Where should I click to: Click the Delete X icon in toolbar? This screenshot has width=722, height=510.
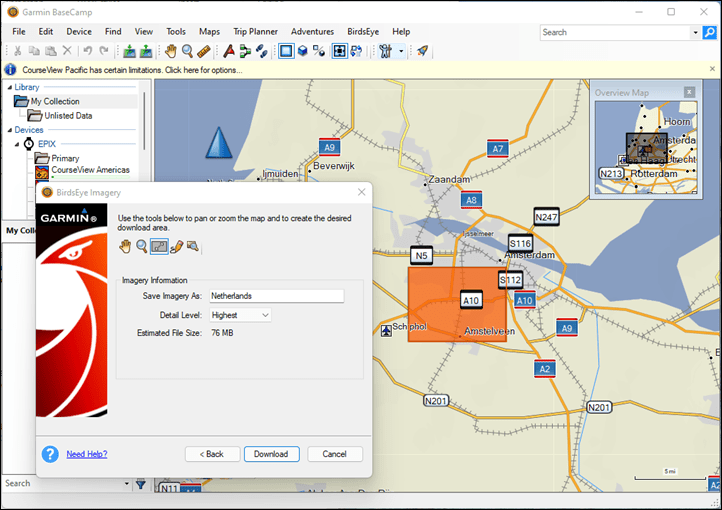coord(67,51)
